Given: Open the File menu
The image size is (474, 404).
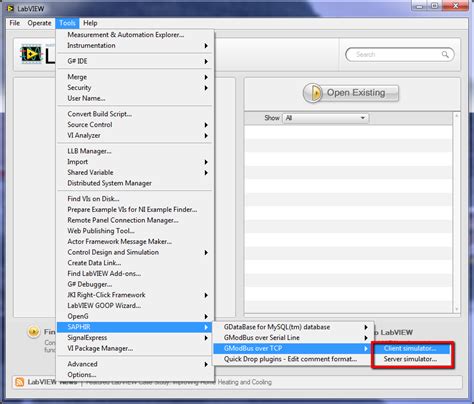Looking at the screenshot, I should click(x=15, y=23).
